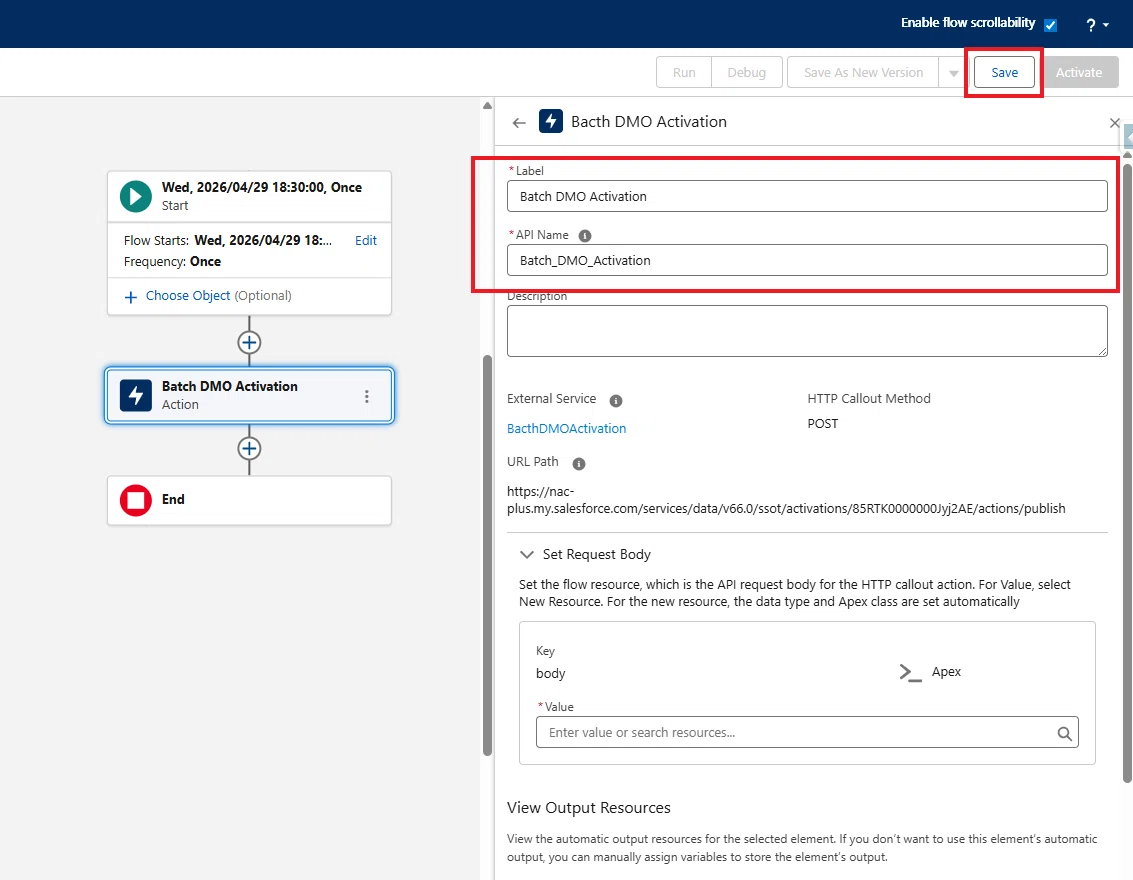Edit the flow start schedule
The height and width of the screenshot is (880, 1133).
[366, 241]
